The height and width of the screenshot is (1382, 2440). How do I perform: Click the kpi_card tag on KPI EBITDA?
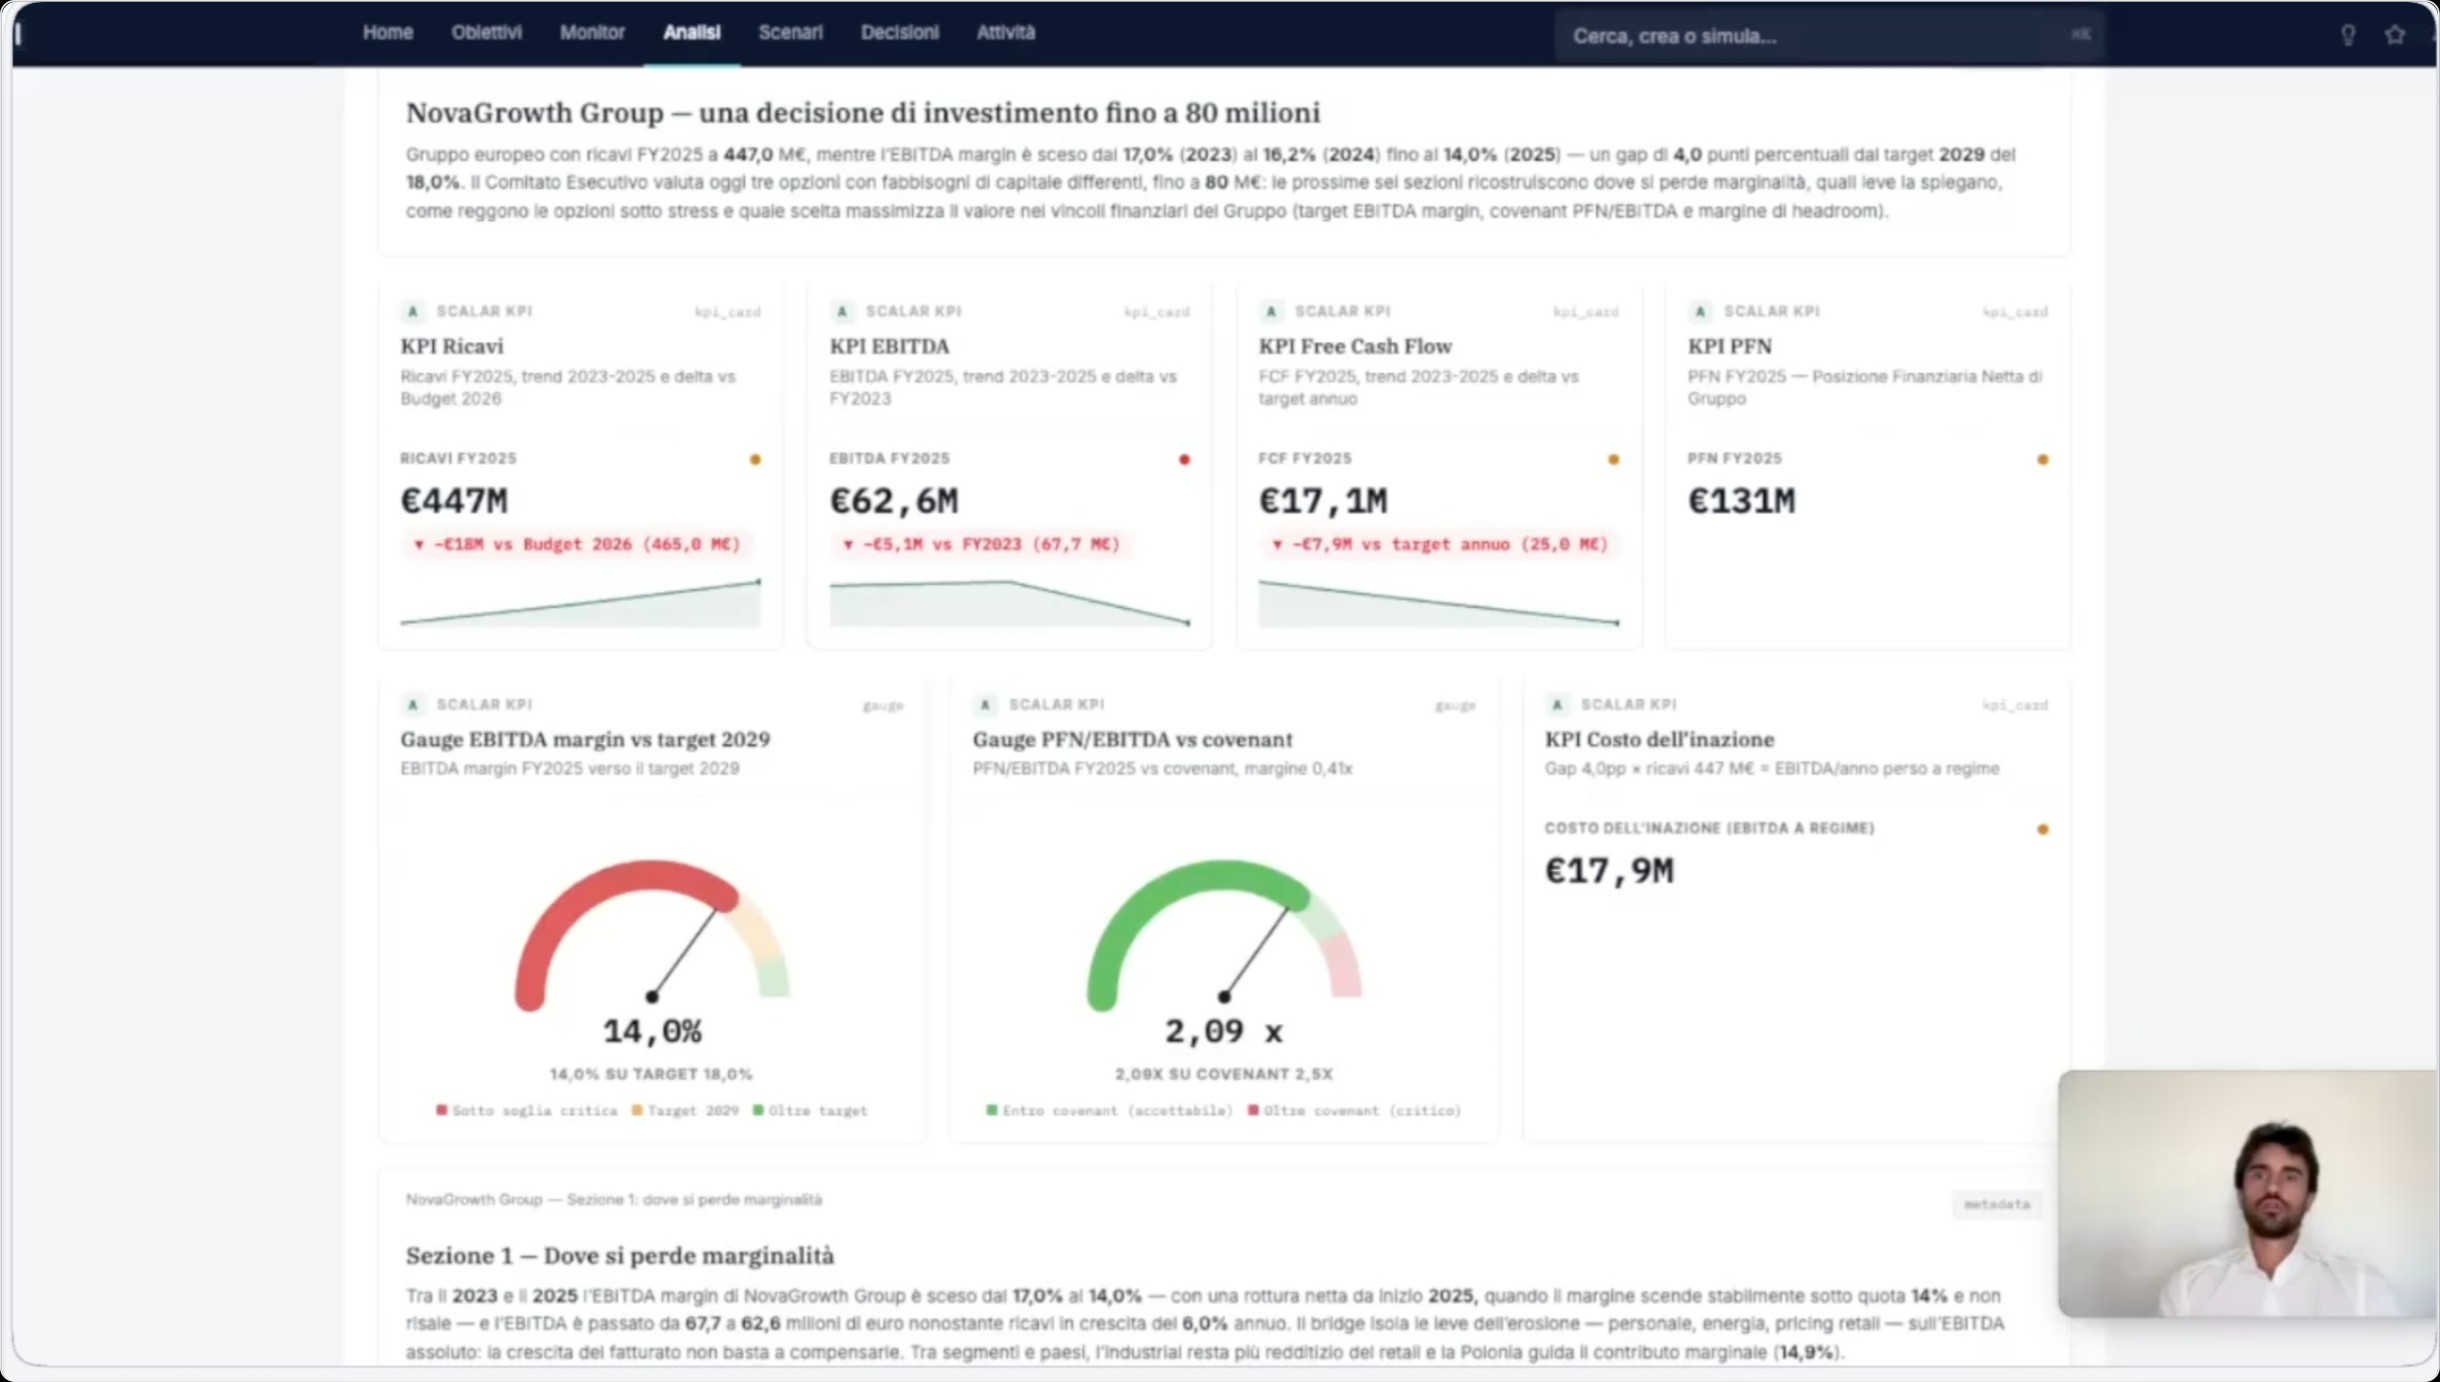click(x=1157, y=312)
